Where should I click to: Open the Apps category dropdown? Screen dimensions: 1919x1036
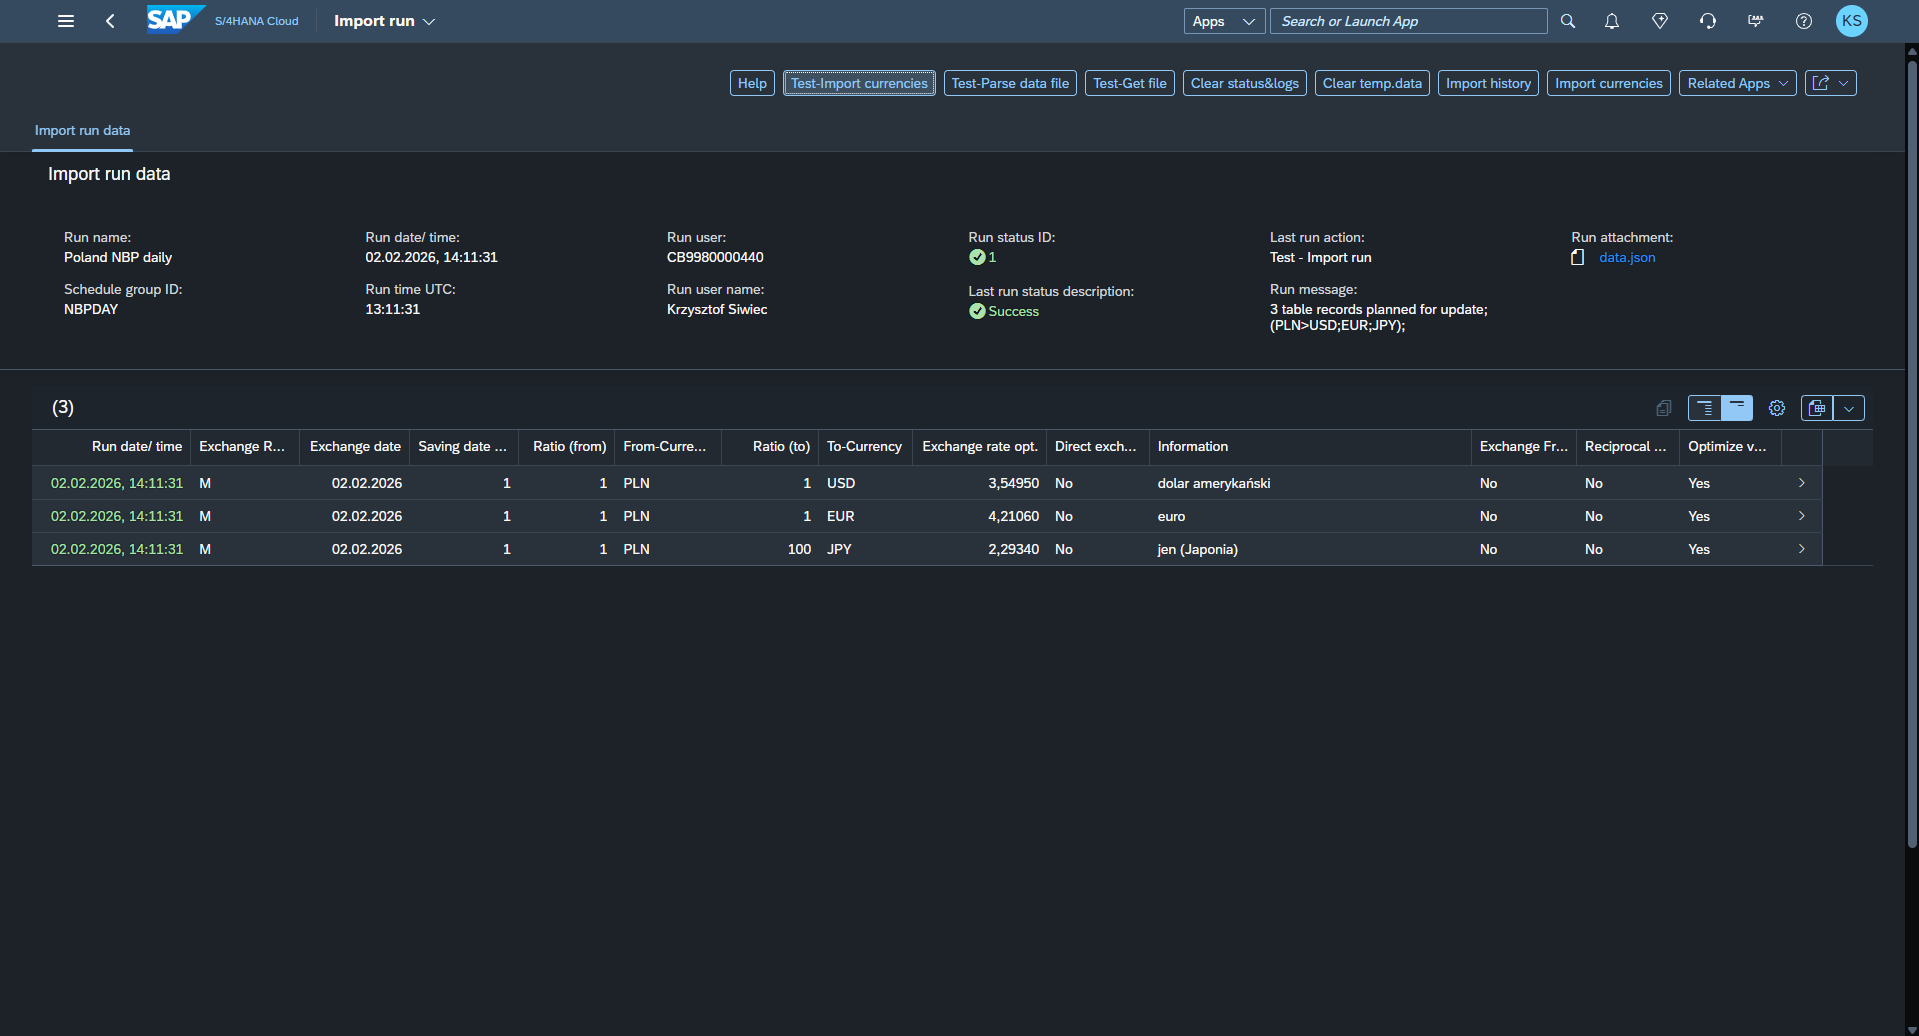(1223, 21)
